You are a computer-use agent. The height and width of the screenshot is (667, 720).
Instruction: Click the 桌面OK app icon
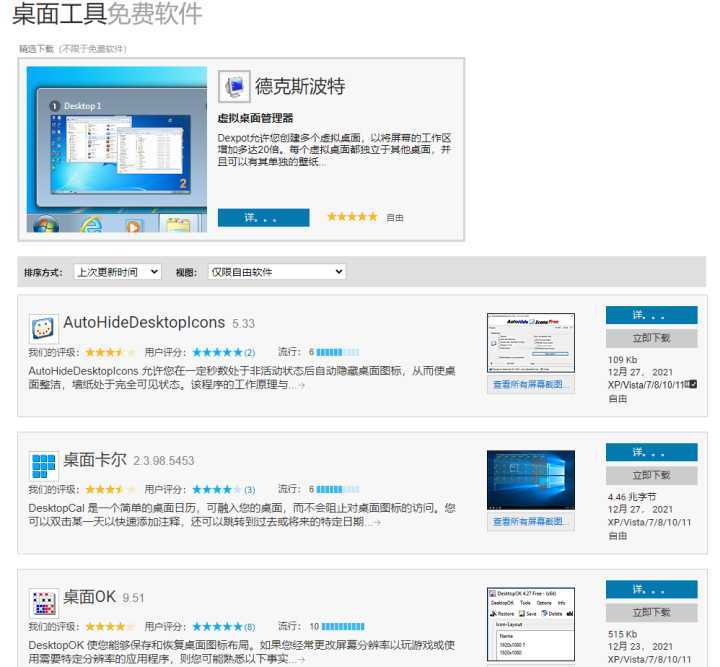pyautogui.click(x=44, y=603)
